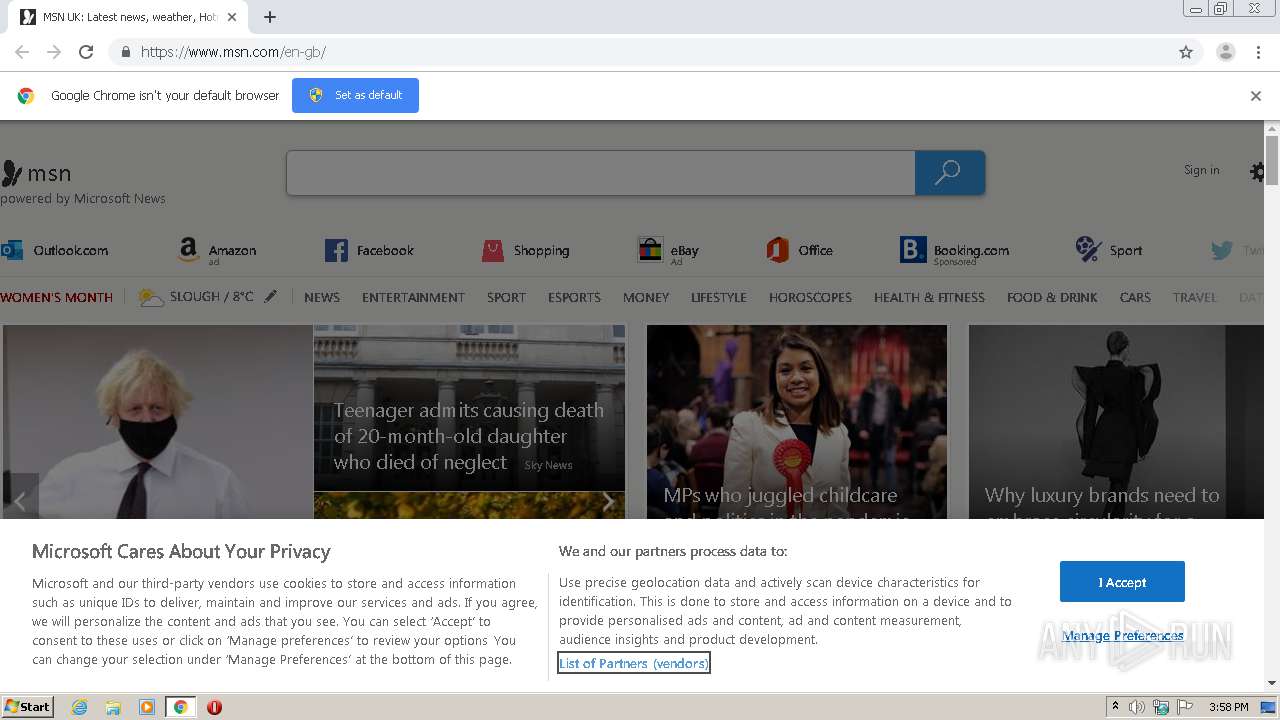This screenshot has height=720, width=1280.
Task: Set Chrome as default browser
Action: point(355,95)
